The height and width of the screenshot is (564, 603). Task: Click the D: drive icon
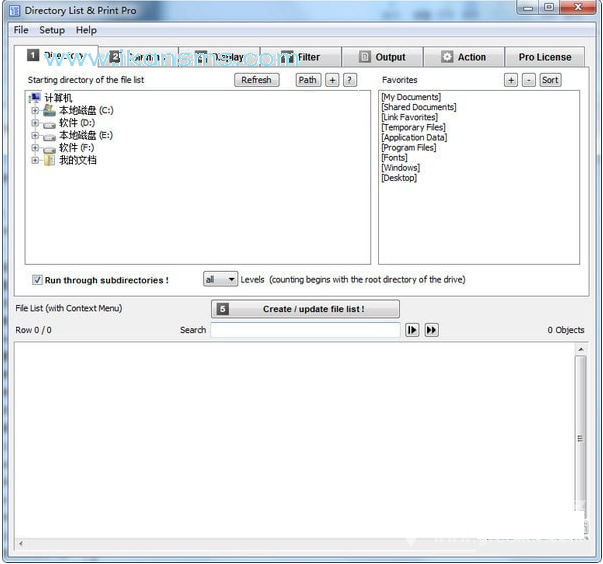pos(49,124)
